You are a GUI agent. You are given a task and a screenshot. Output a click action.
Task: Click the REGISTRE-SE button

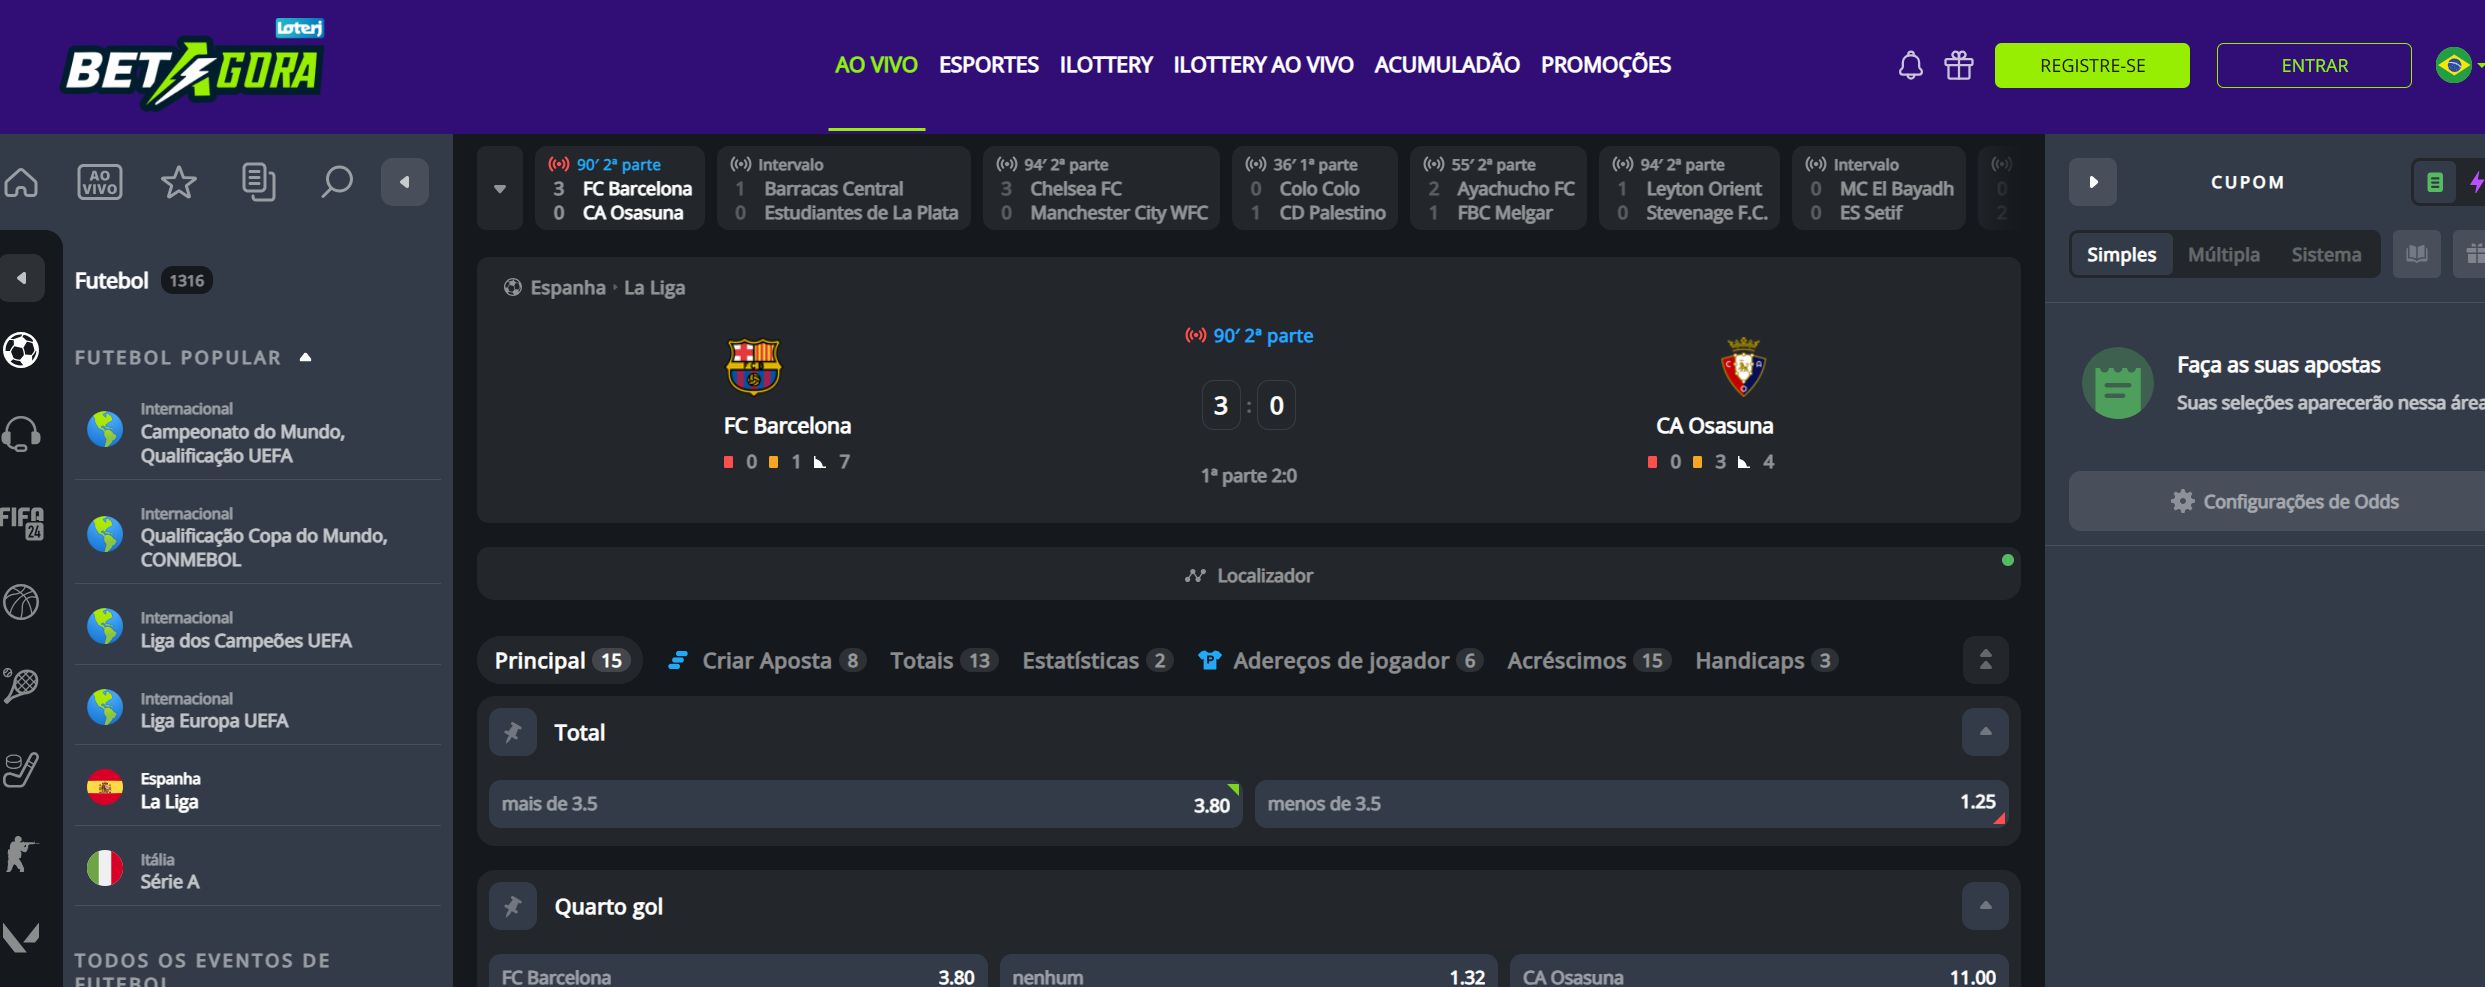click(x=2091, y=66)
